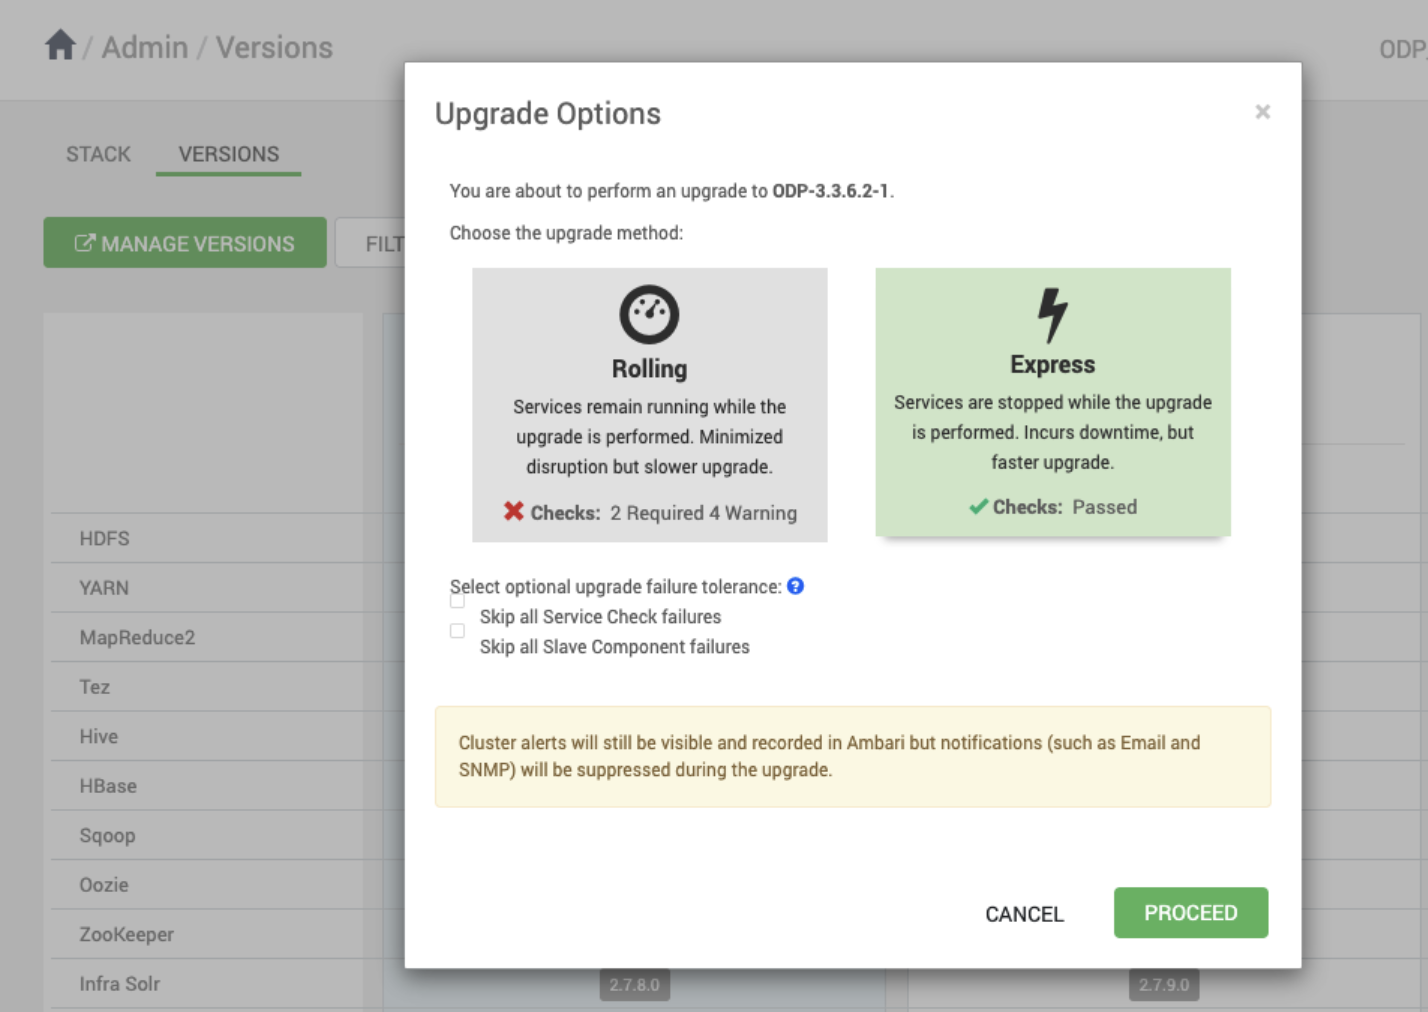Click CANCEL in the dialog
The width and height of the screenshot is (1428, 1012).
tap(1024, 914)
